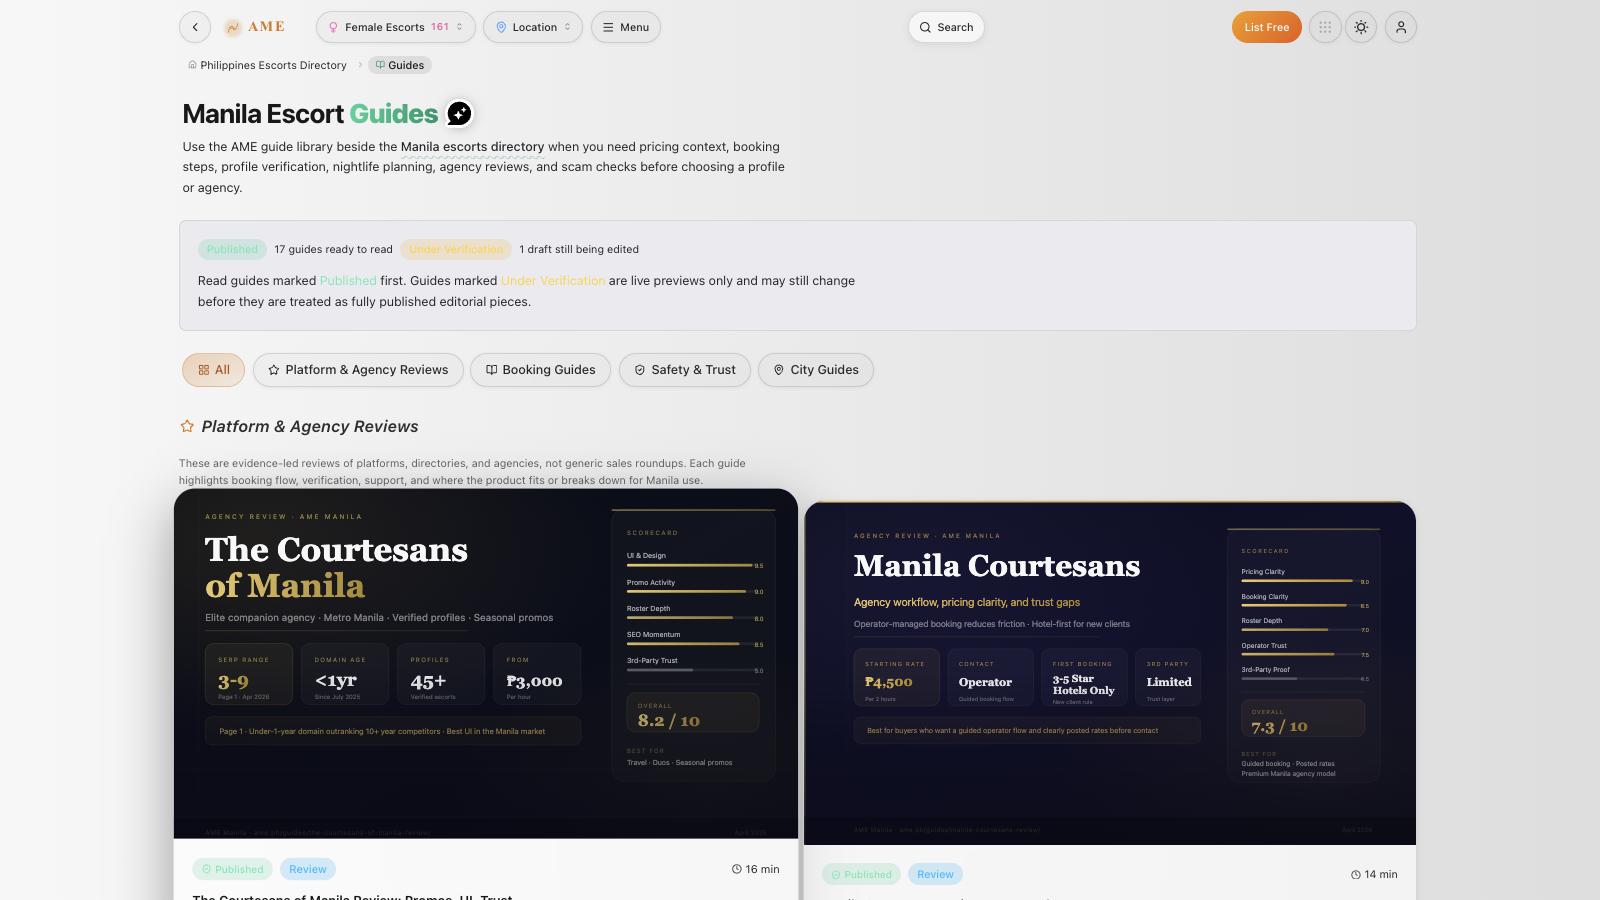Open the Menu button

pyautogui.click(x=626, y=27)
